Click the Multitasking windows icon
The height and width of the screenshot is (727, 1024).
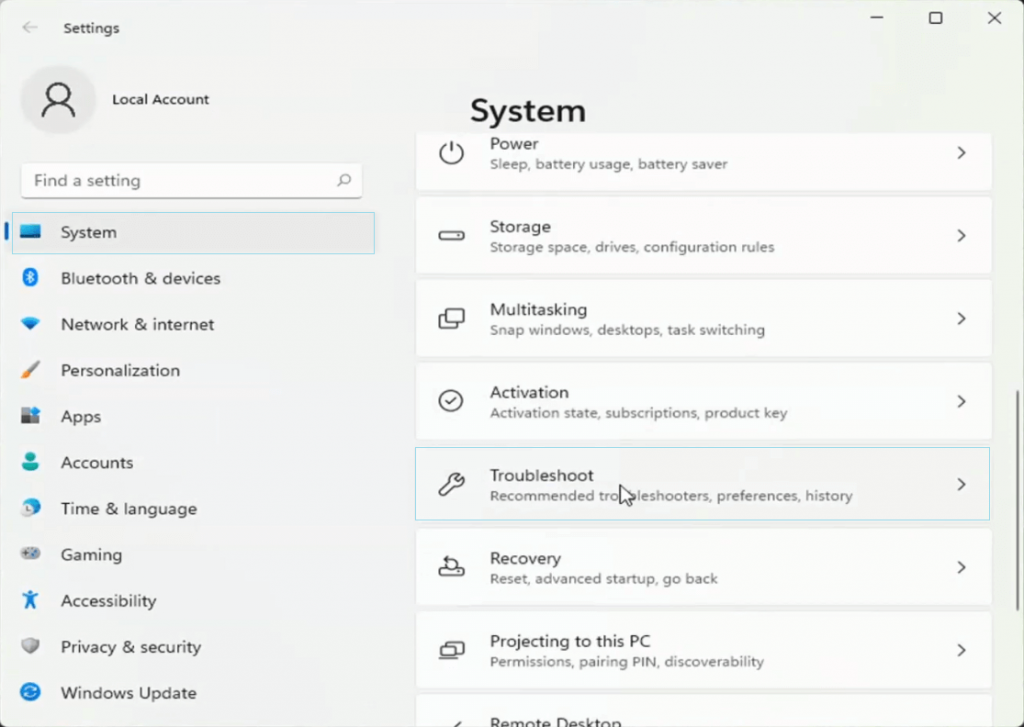[x=451, y=319]
